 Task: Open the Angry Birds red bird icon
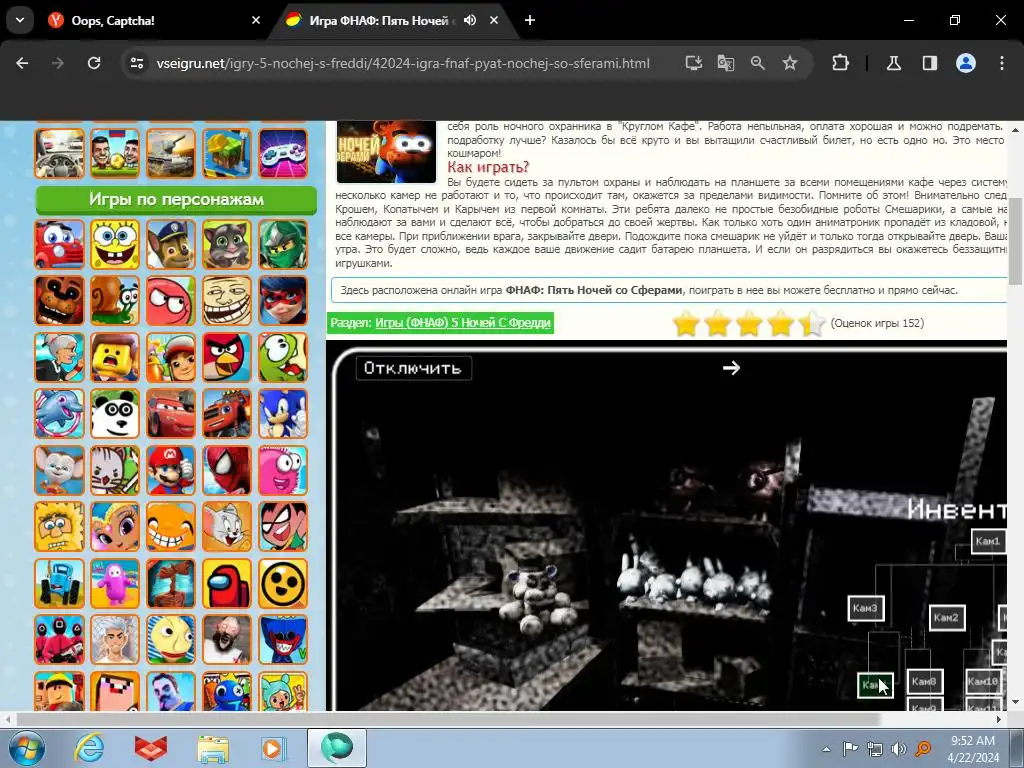tap(227, 357)
